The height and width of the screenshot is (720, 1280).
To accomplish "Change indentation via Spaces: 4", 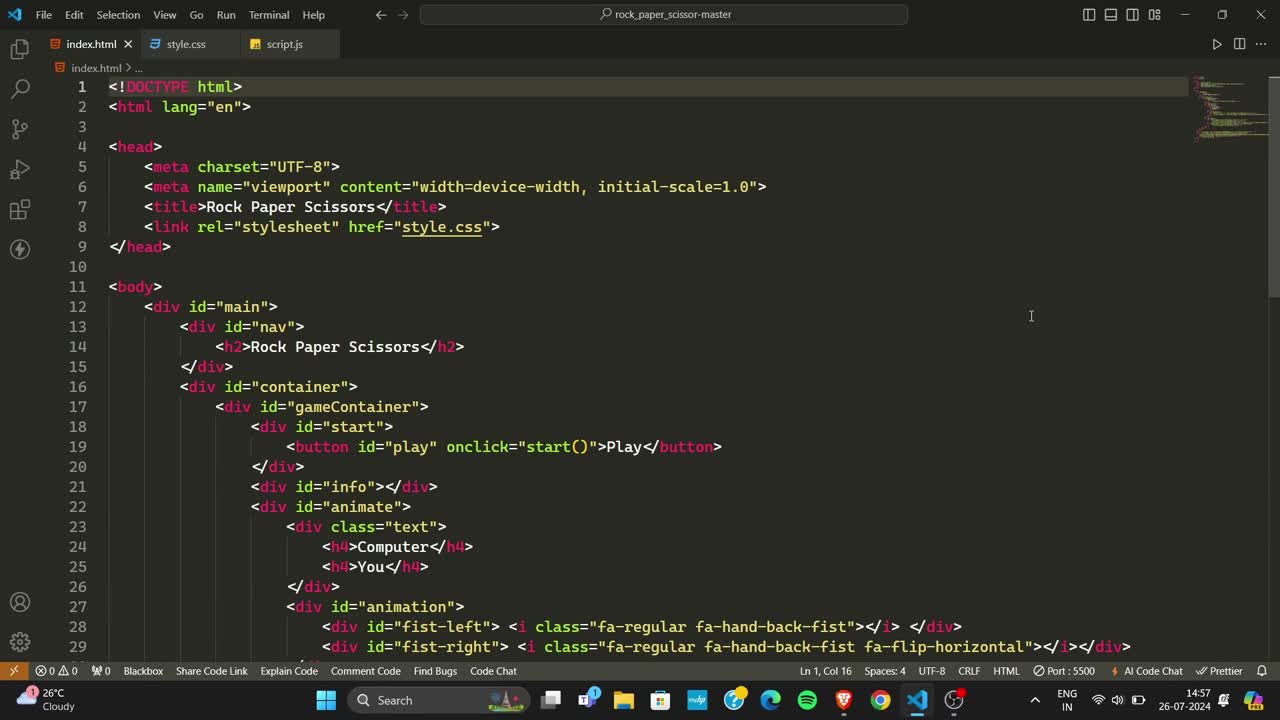I will 885,671.
